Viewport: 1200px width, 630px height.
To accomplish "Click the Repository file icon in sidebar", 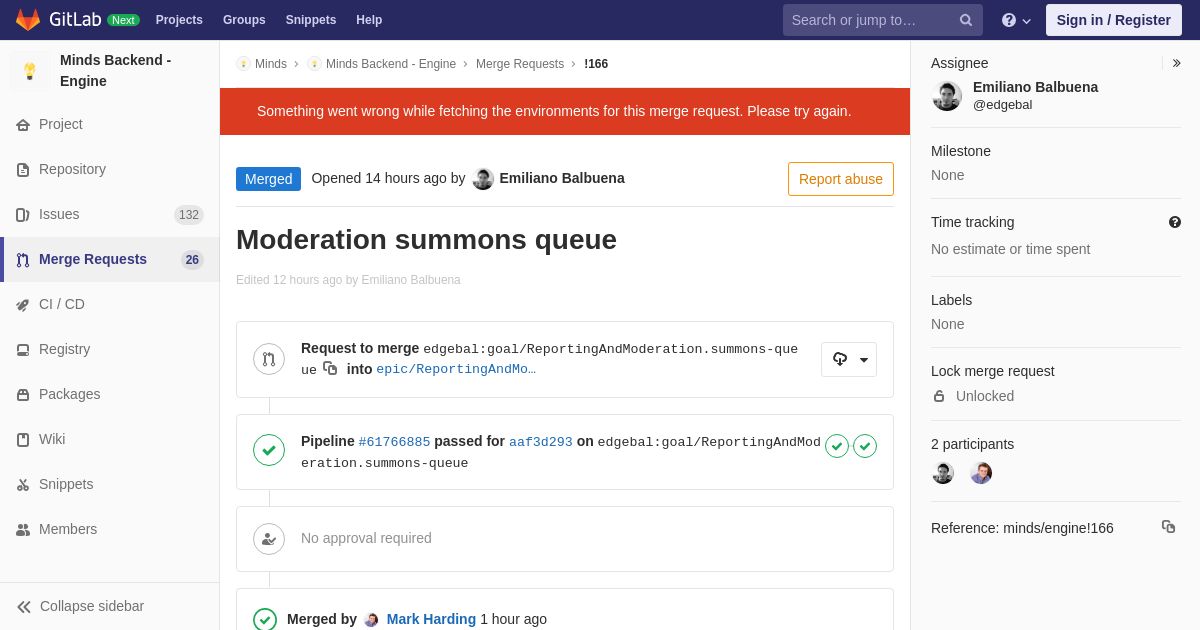I will point(23,170).
